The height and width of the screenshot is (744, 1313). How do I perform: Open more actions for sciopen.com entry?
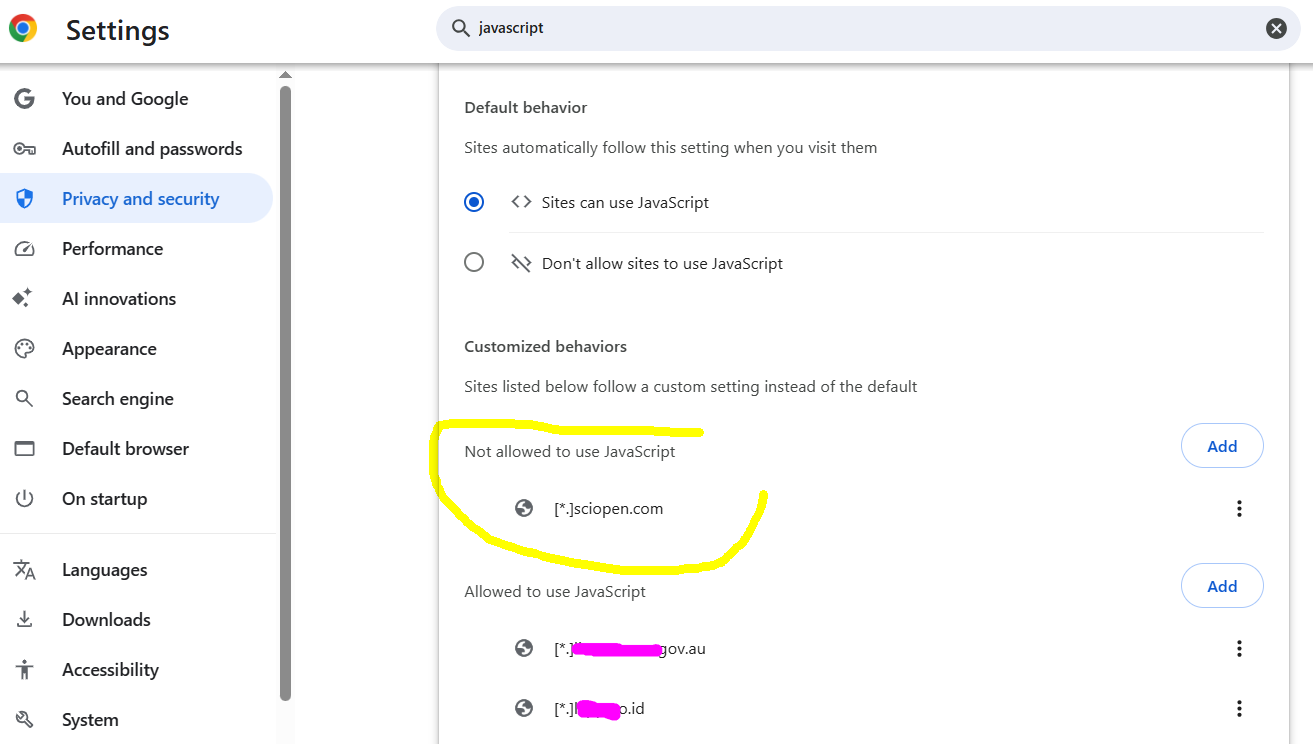click(x=1239, y=509)
